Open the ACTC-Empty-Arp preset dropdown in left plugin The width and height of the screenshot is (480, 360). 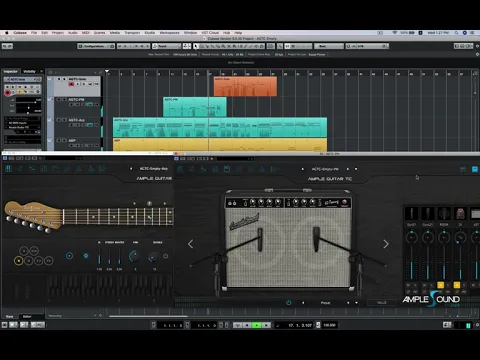pyautogui.click(x=154, y=169)
